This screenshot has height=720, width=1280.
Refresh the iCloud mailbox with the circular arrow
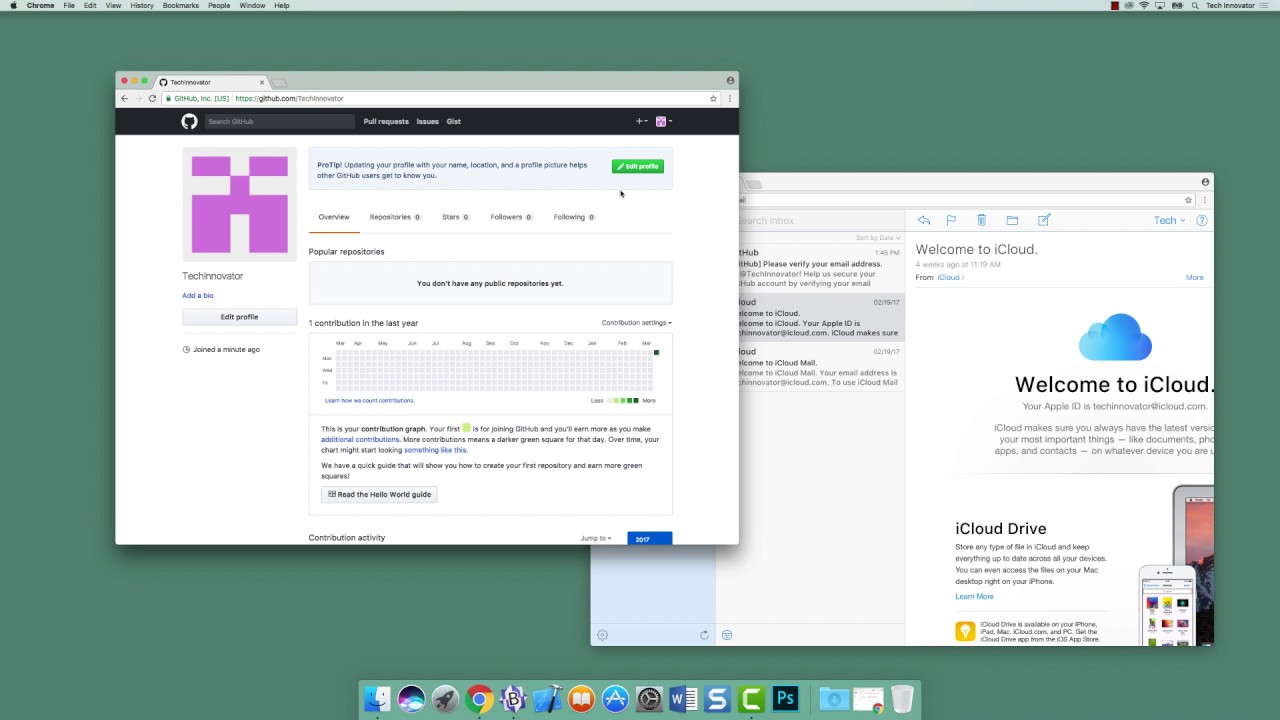coord(704,635)
